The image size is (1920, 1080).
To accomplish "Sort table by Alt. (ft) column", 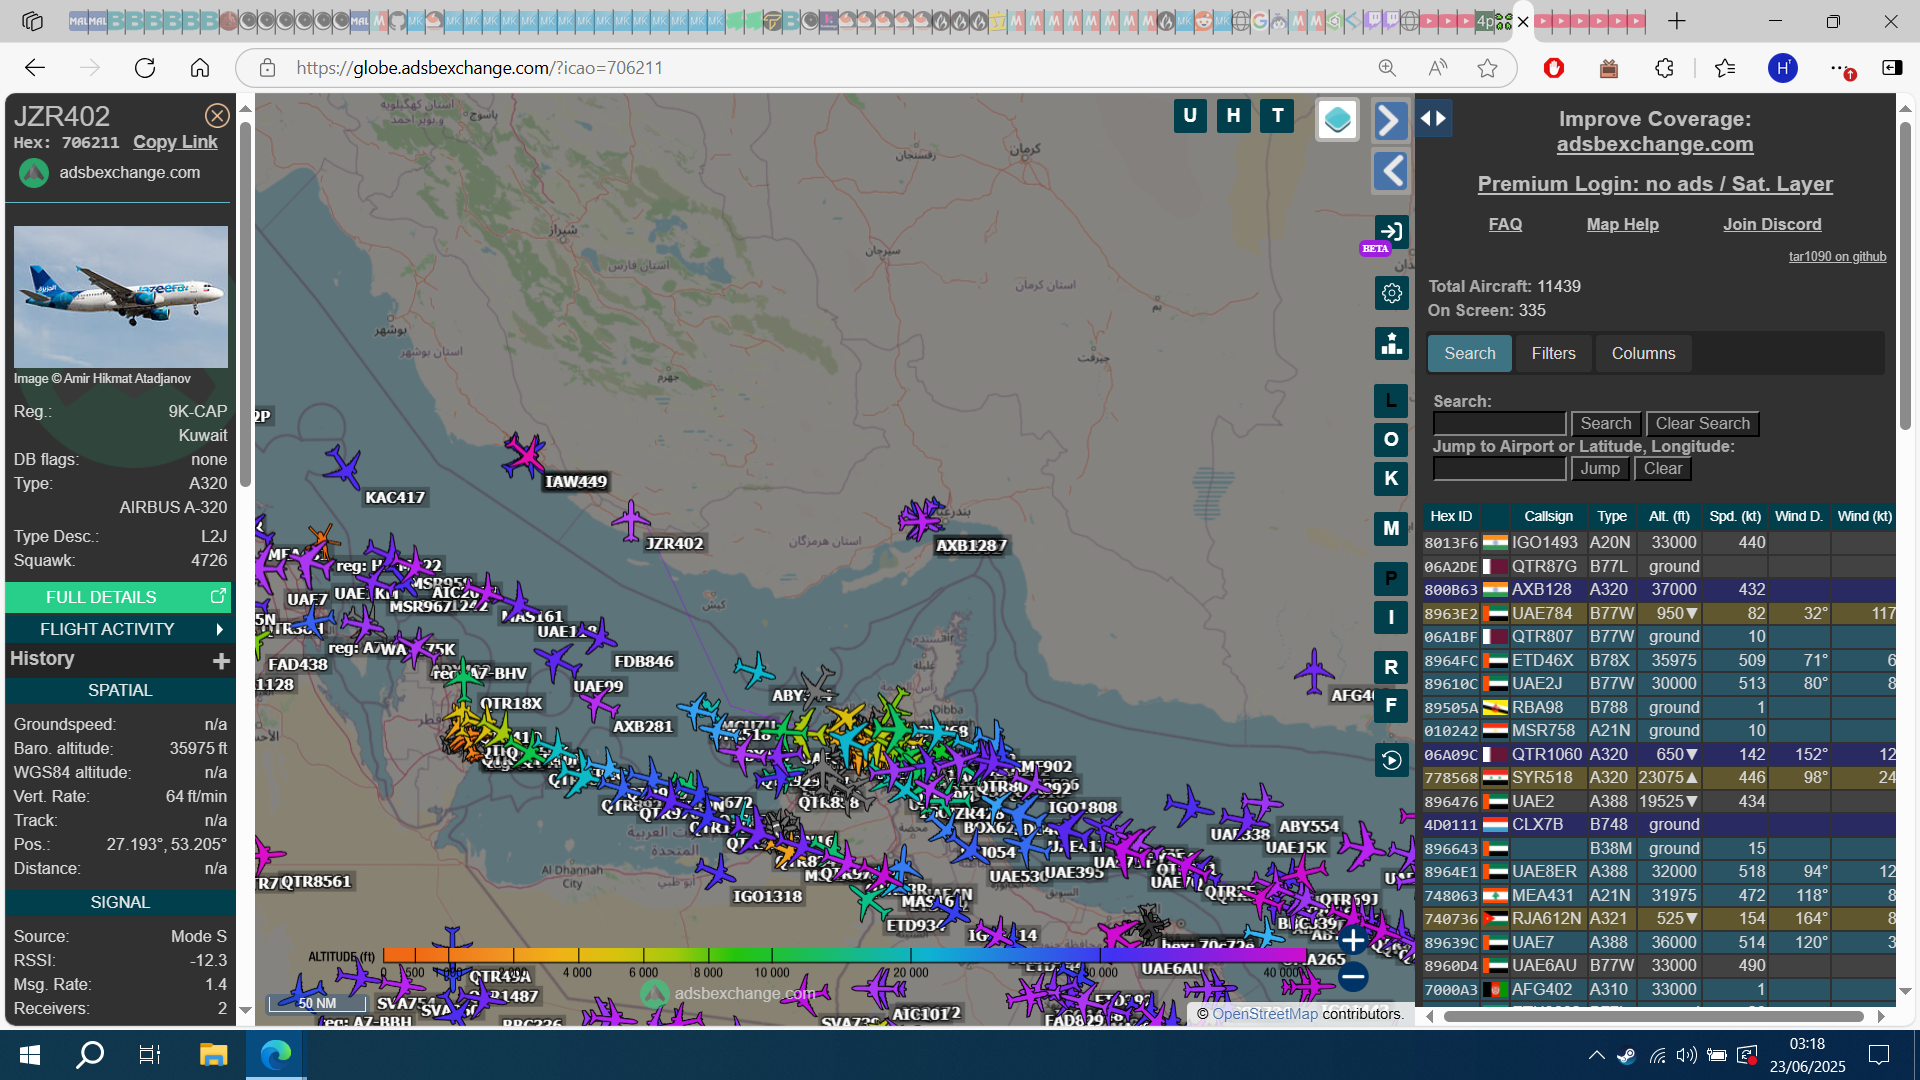I will coord(1669,516).
